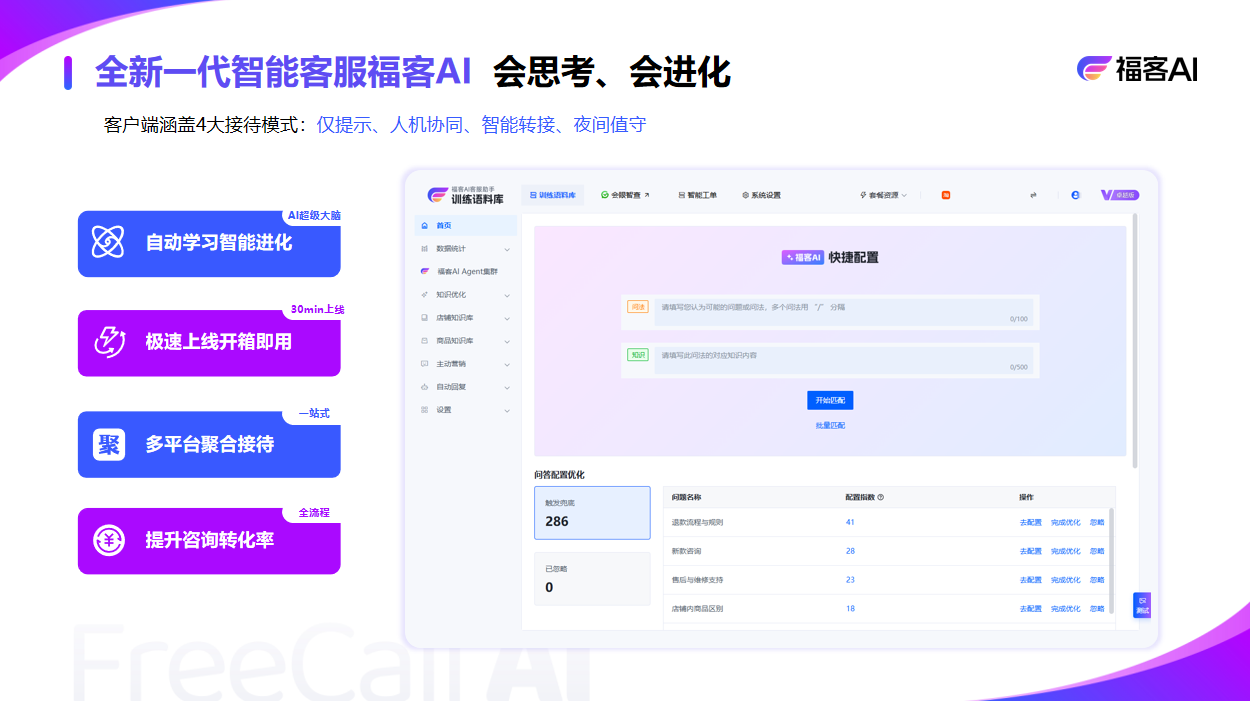Open the blue user account icon
This screenshot has width=1250, height=701.
click(x=1075, y=195)
